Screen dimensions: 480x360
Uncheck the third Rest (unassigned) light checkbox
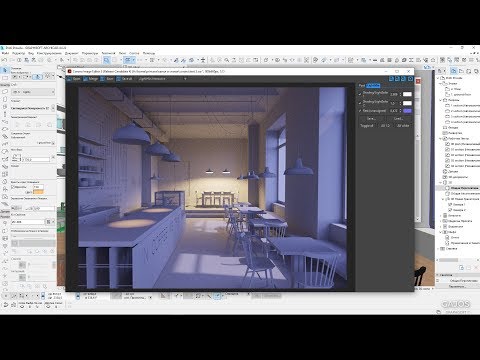[360, 111]
